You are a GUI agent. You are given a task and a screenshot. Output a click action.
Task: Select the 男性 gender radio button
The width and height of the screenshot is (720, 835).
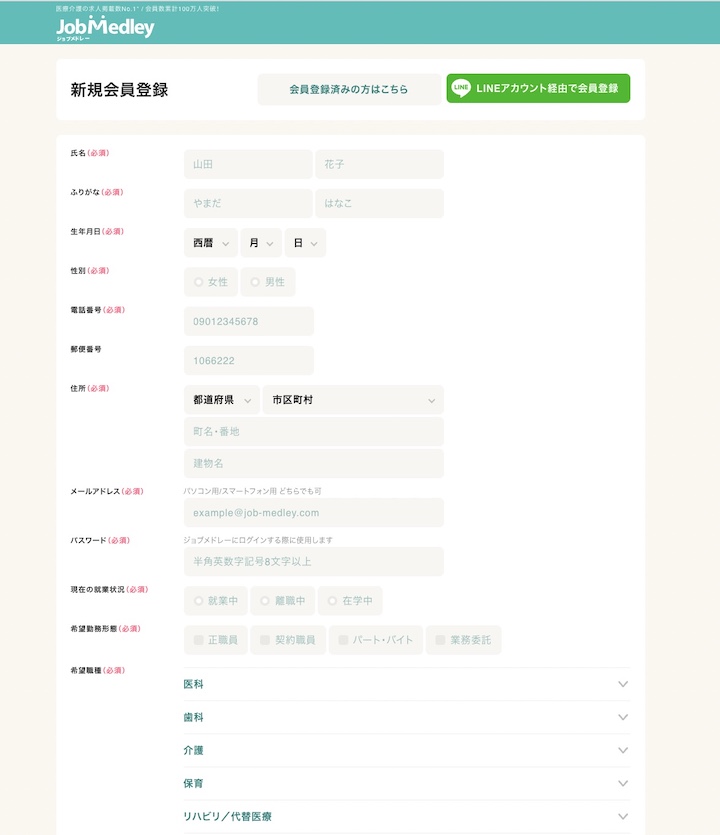click(255, 282)
